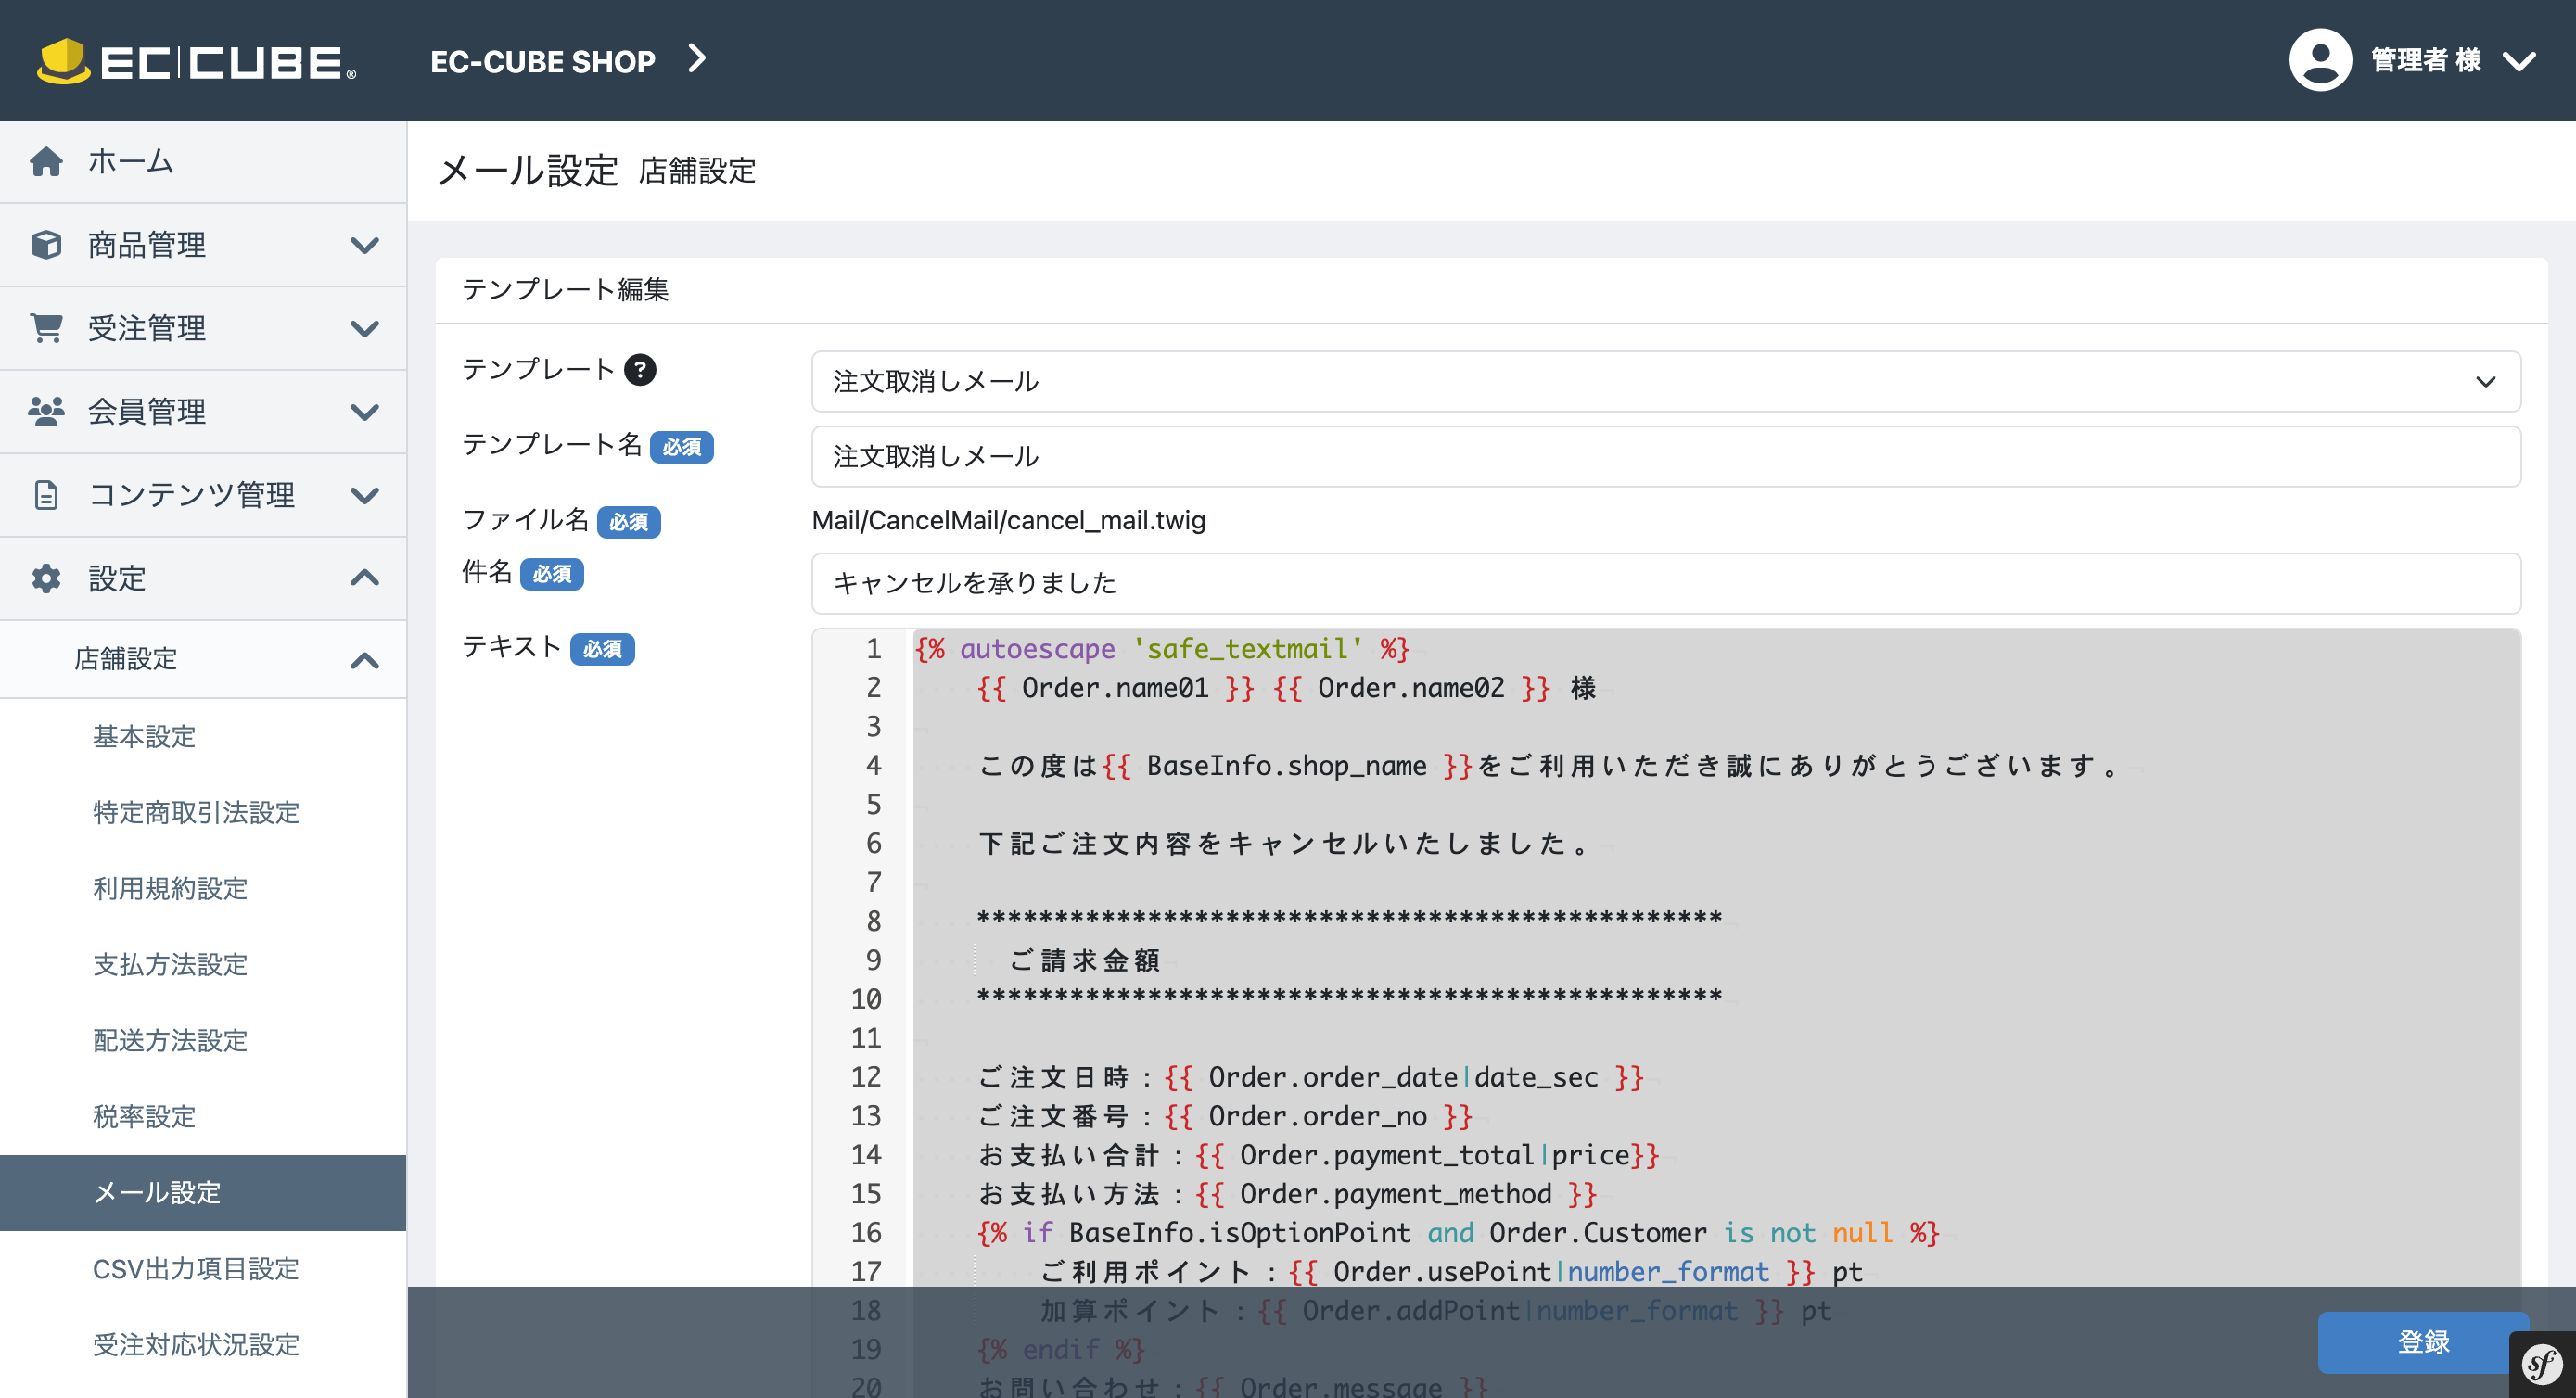
Task: Click the テンプレート編集 panel header
Action: tap(566, 289)
